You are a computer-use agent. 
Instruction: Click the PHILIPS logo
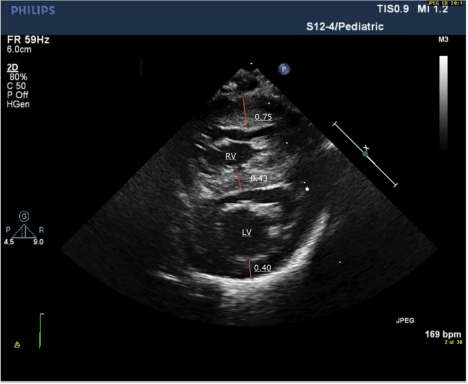point(33,10)
